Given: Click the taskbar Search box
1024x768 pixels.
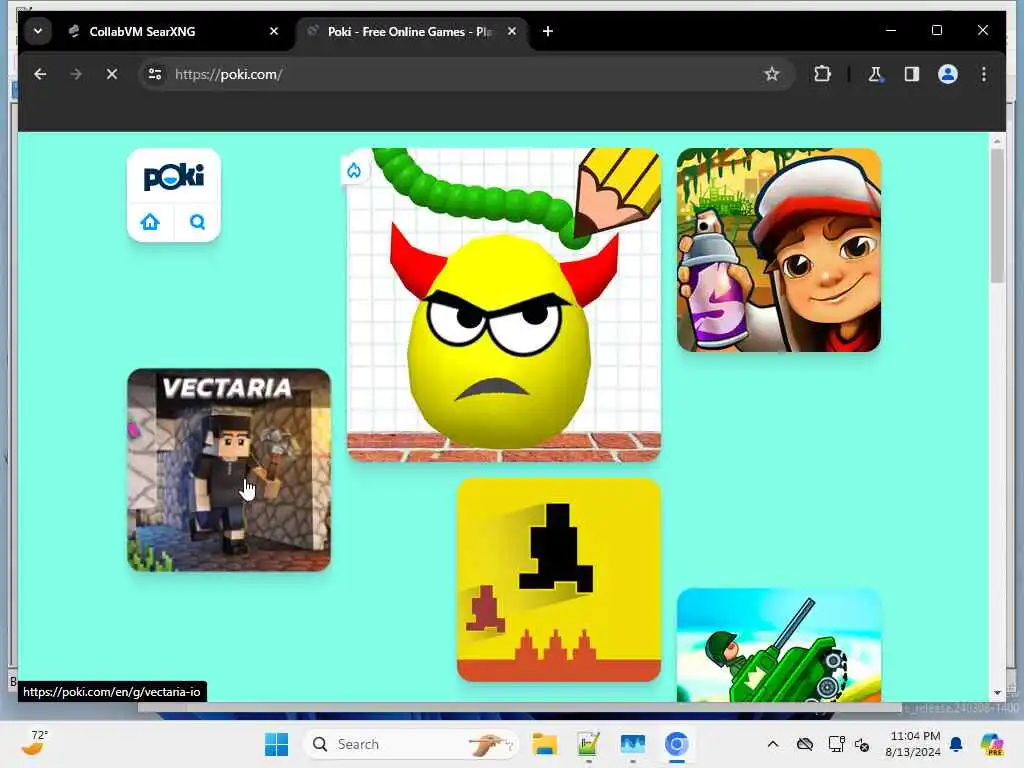Looking at the screenshot, I should click(x=411, y=744).
